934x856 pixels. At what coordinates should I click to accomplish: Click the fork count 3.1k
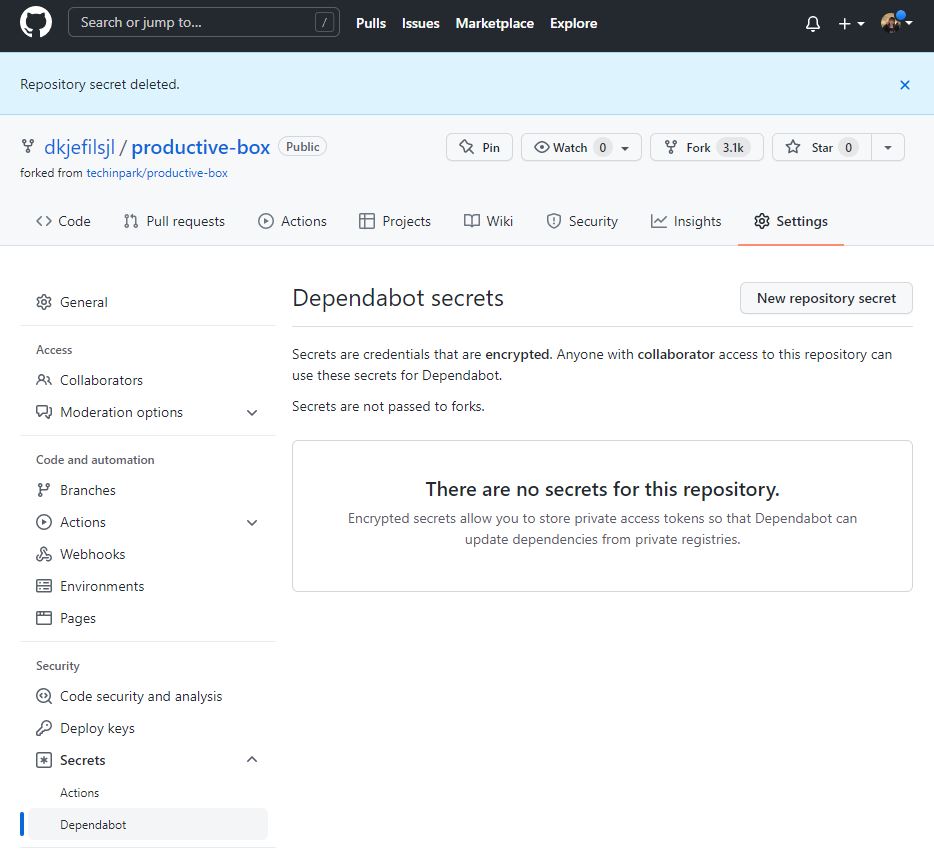point(733,147)
